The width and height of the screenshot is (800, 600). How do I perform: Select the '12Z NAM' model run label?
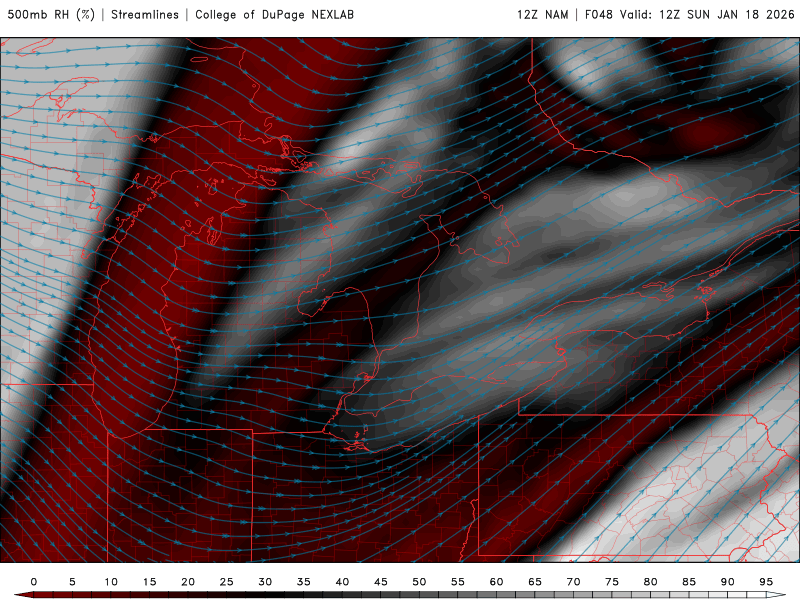(543, 15)
